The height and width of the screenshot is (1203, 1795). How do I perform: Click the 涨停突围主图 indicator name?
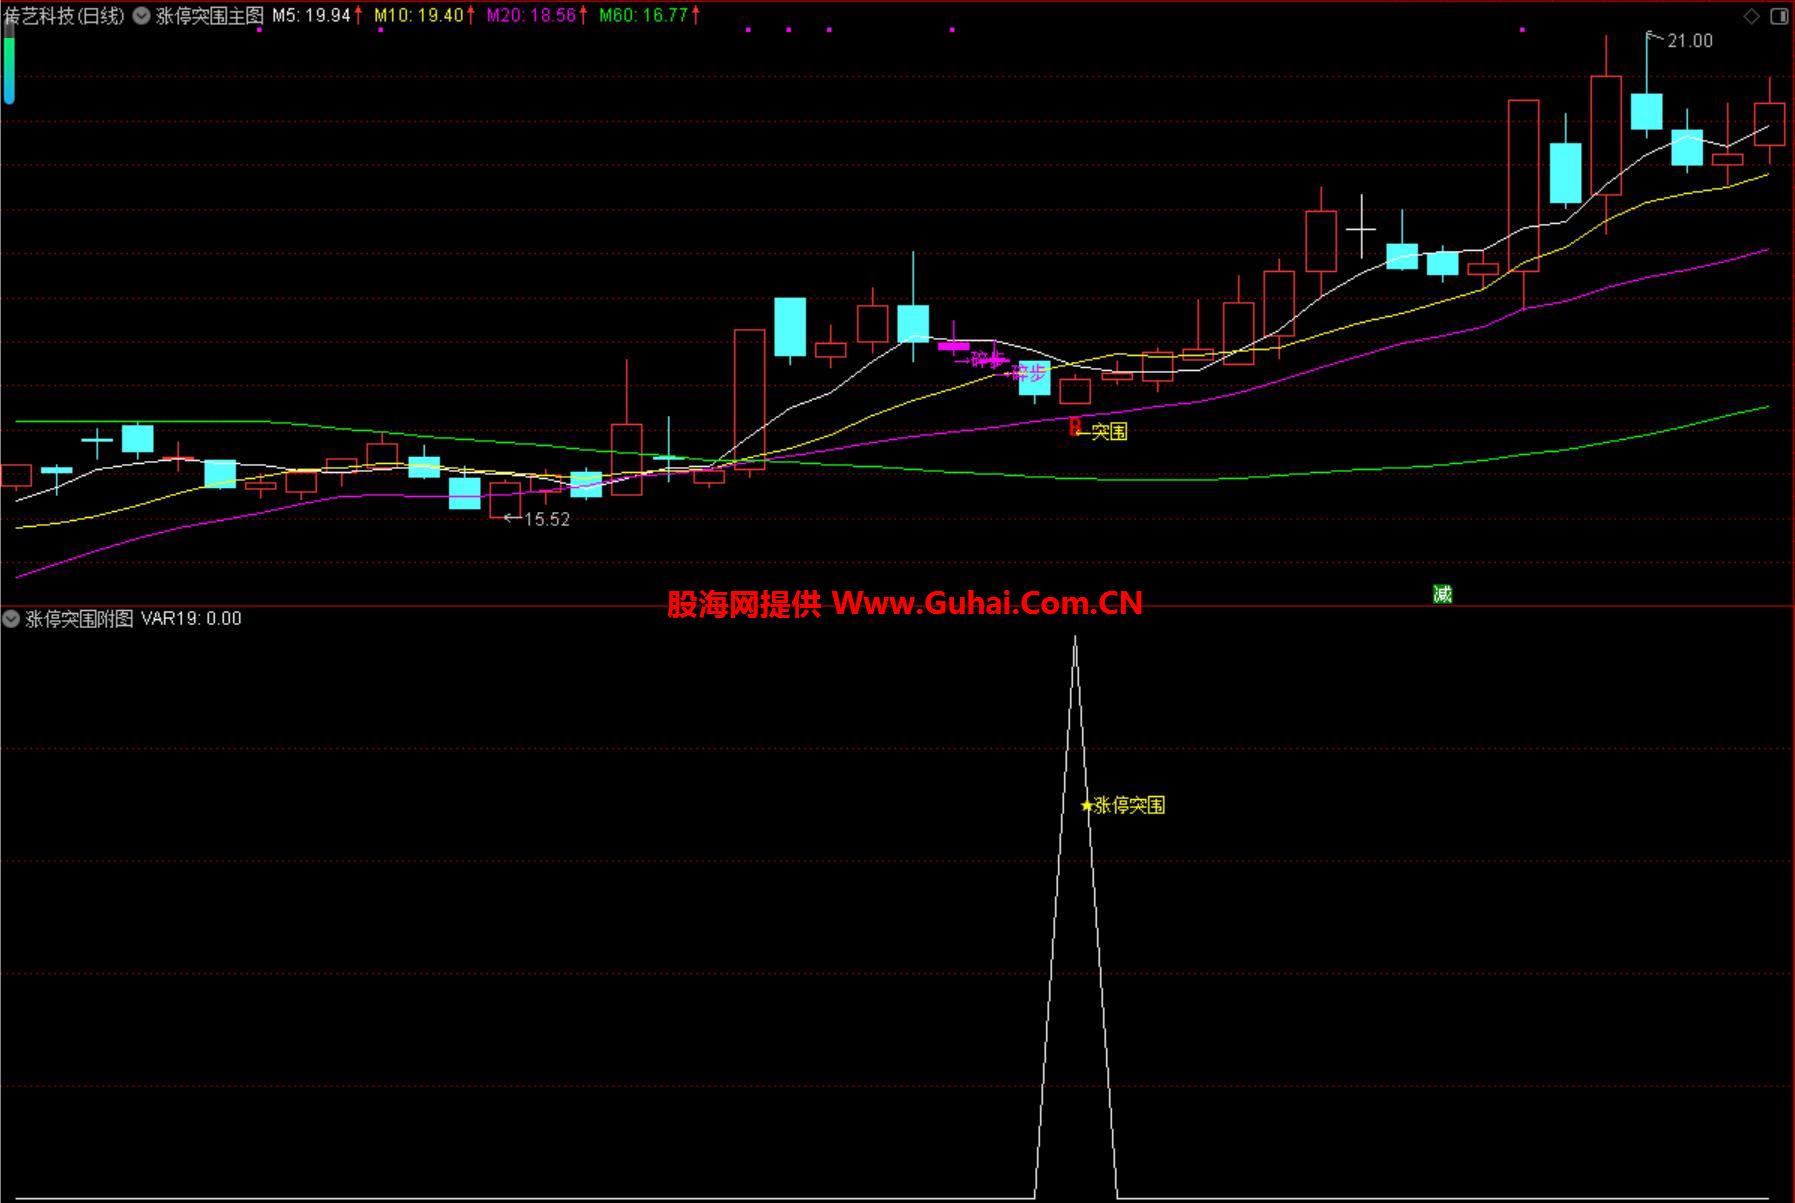[x=210, y=16]
